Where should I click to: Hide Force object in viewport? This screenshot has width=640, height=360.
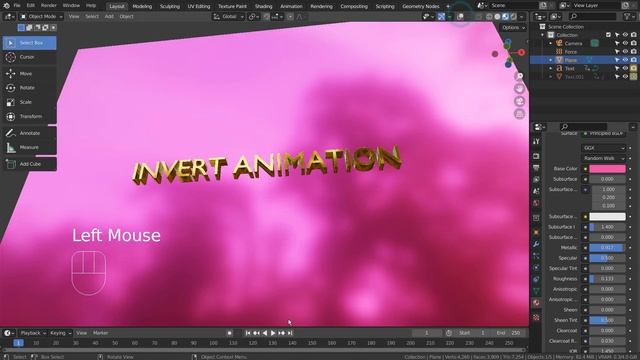tap(625, 52)
